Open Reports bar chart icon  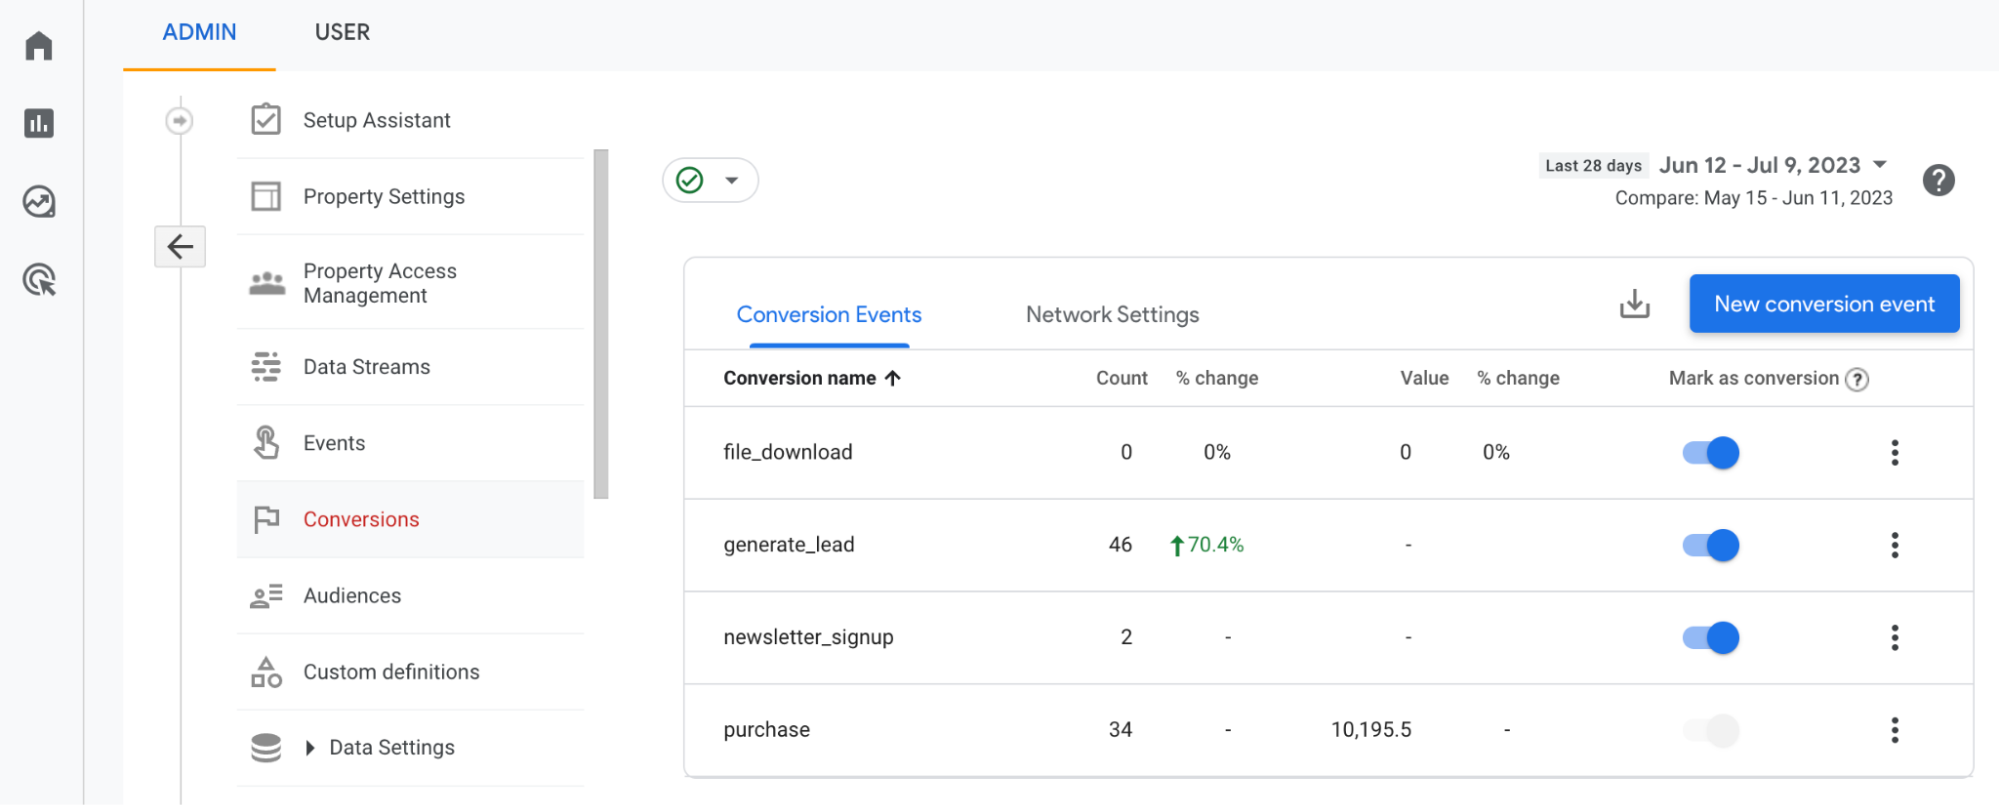tap(39, 124)
